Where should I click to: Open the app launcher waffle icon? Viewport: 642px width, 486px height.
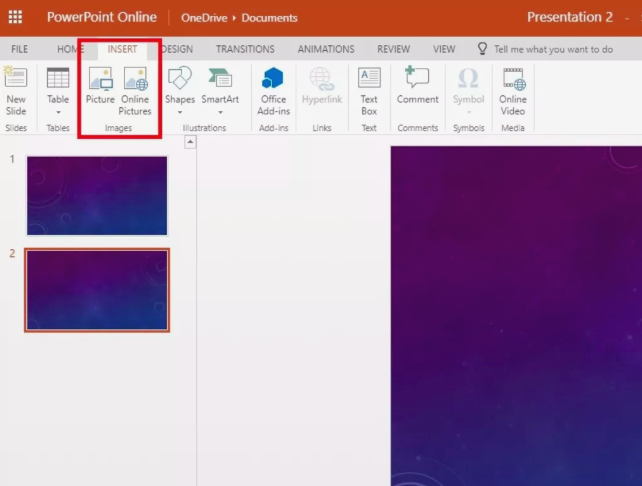point(15,17)
